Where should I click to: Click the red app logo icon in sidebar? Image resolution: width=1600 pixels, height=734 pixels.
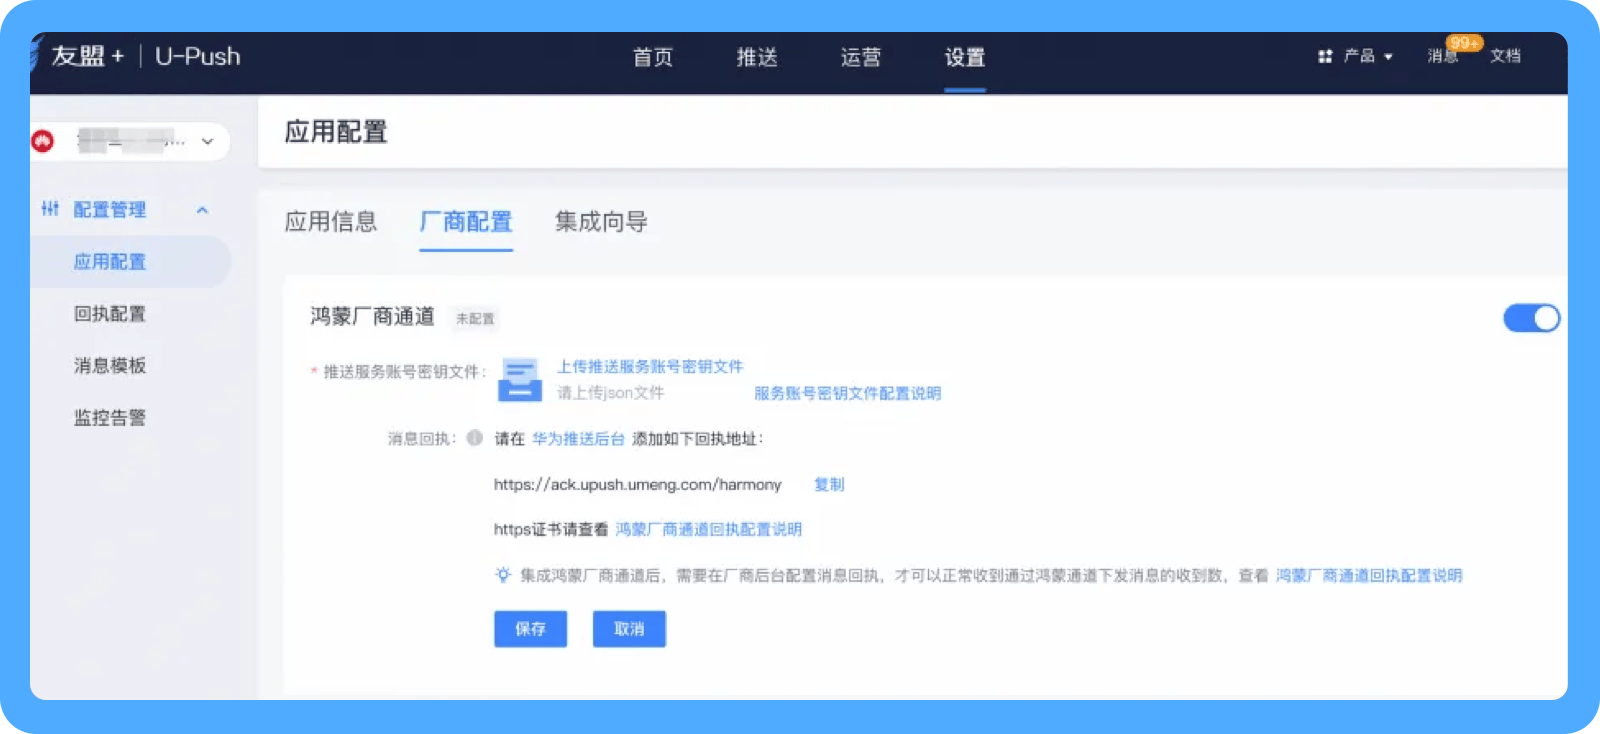coord(42,142)
